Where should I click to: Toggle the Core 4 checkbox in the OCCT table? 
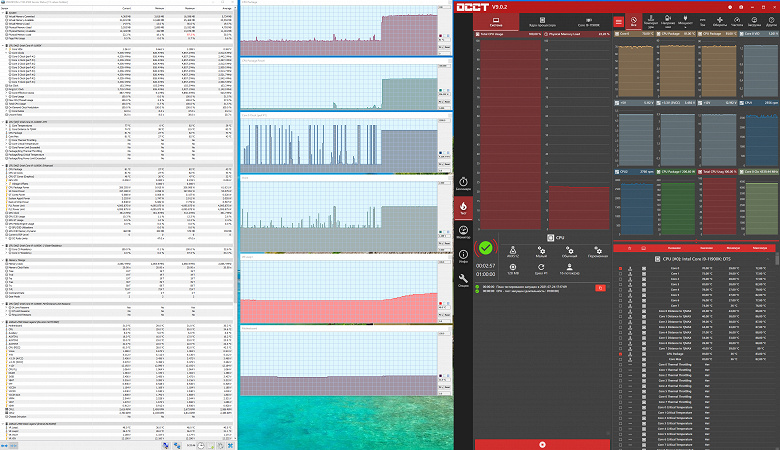coord(620,290)
